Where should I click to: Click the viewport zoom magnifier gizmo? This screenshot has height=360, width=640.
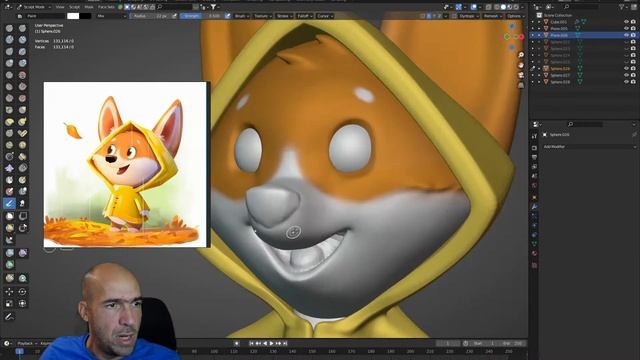tap(521, 55)
